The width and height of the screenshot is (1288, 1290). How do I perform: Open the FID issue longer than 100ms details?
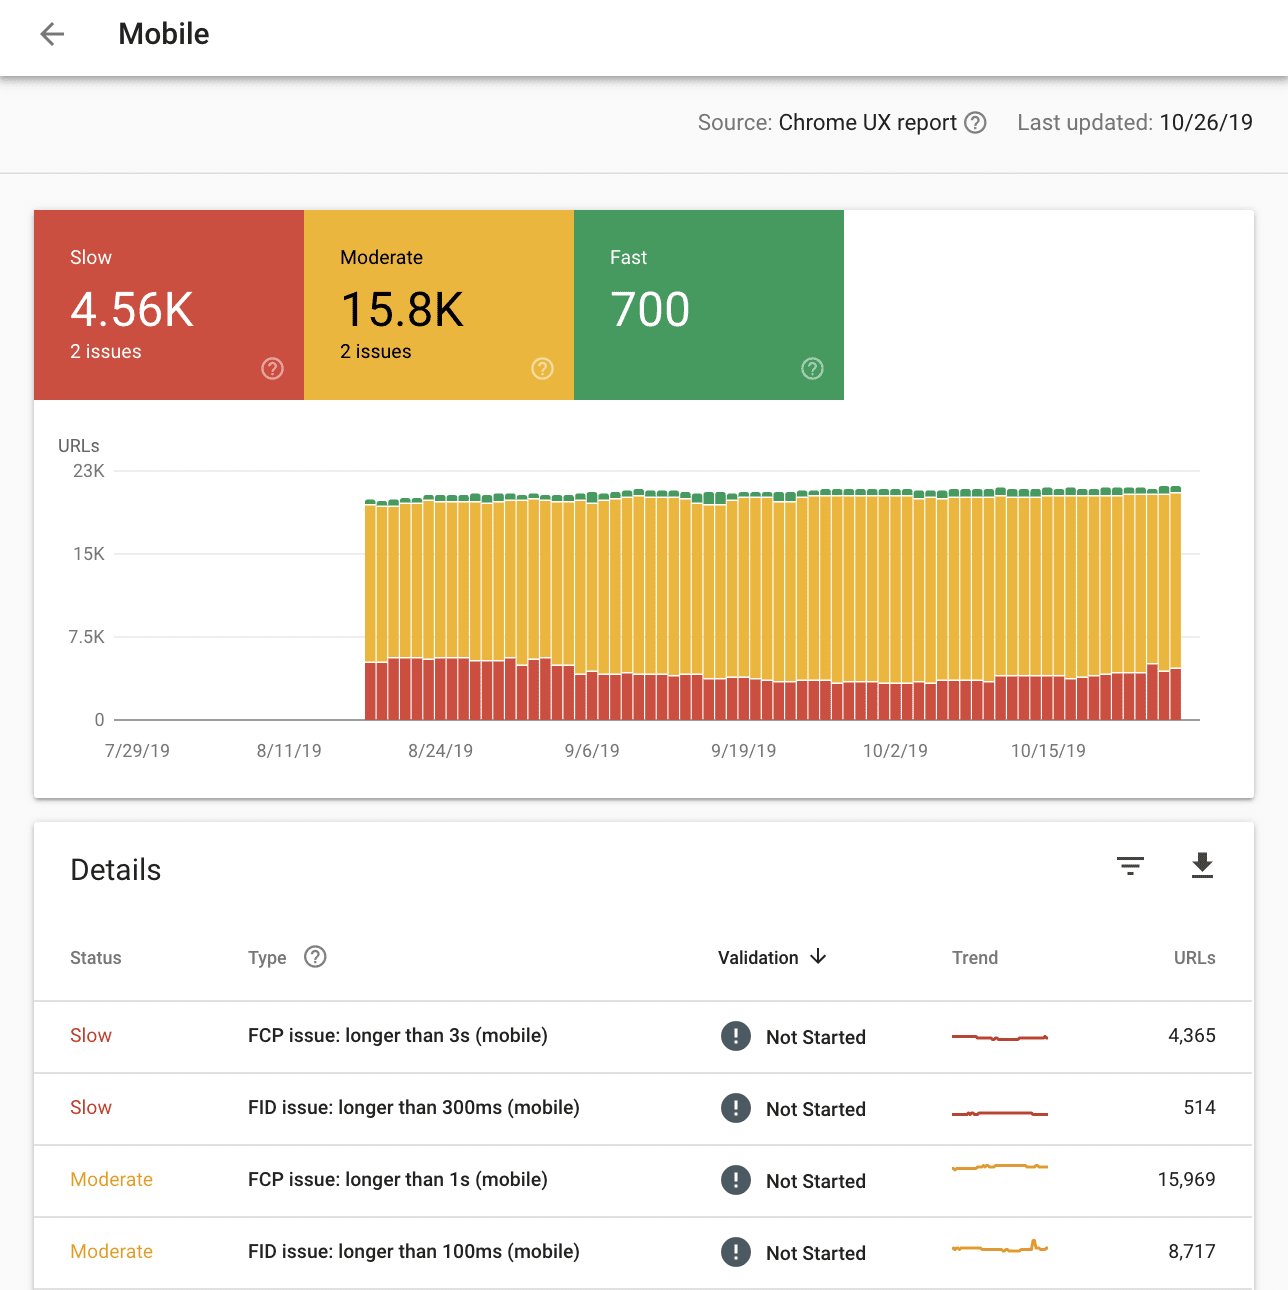pyautogui.click(x=413, y=1252)
